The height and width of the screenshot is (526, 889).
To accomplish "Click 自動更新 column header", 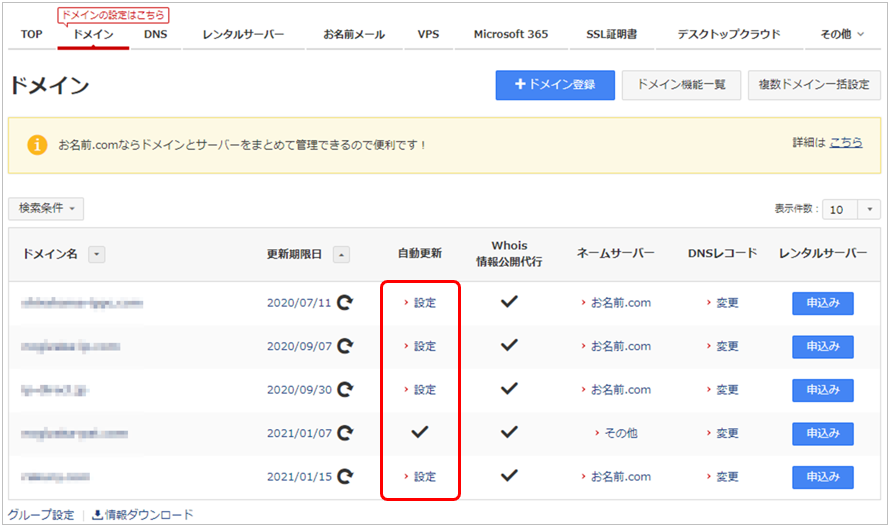I will (x=420, y=253).
